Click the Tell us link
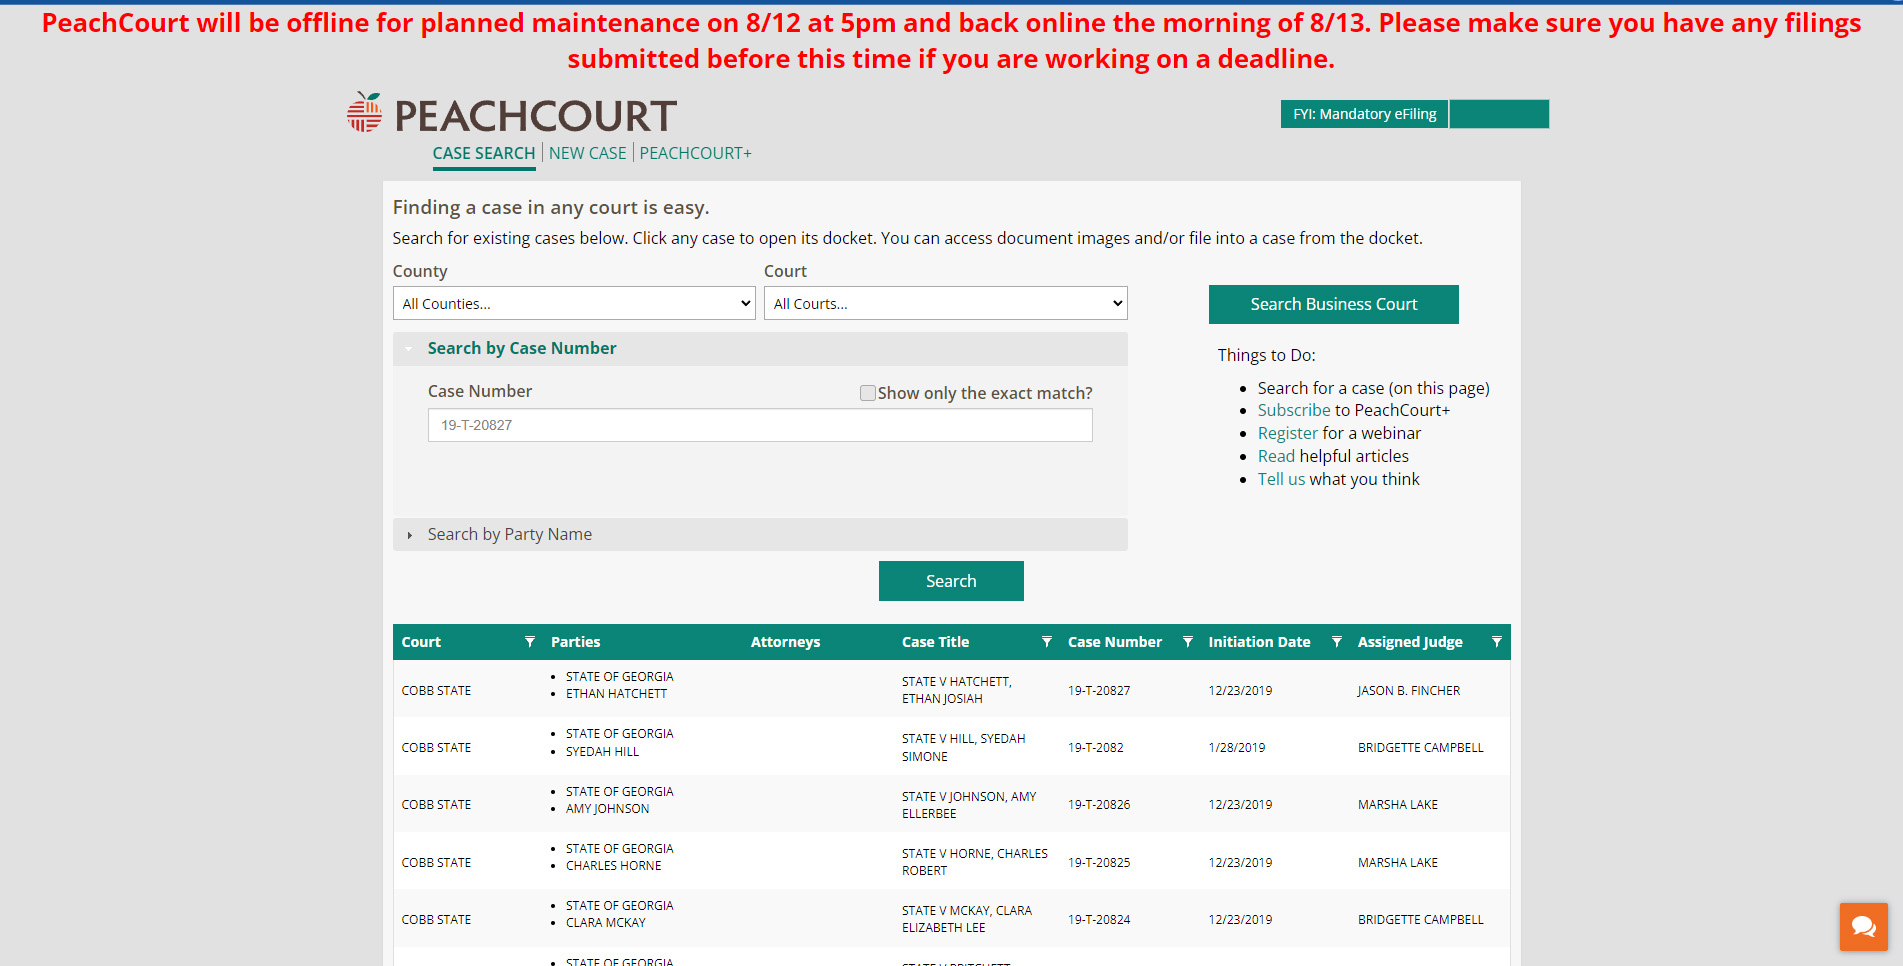 point(1281,479)
